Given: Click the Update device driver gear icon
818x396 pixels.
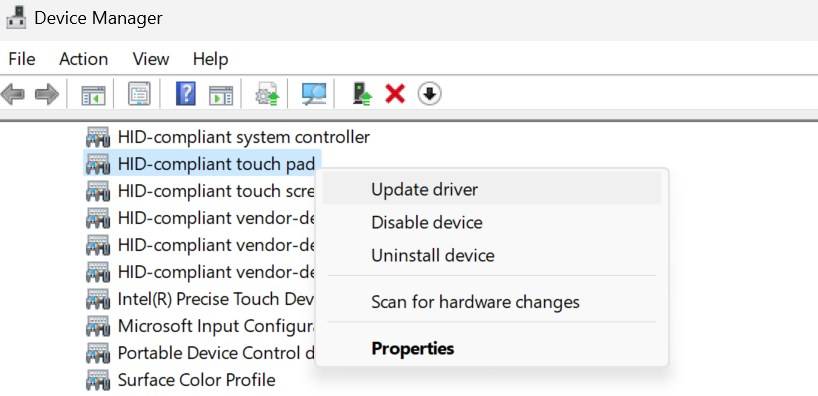Looking at the screenshot, I should [267, 94].
